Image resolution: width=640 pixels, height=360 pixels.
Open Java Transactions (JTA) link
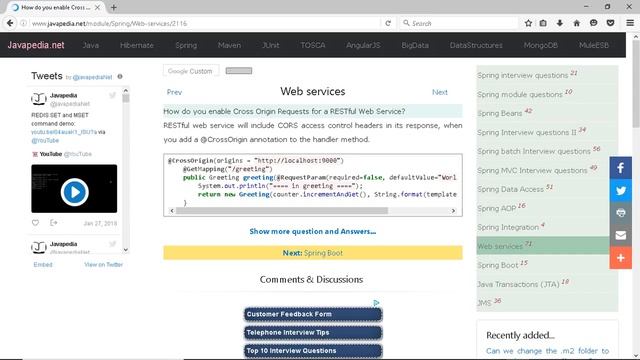click(x=518, y=284)
